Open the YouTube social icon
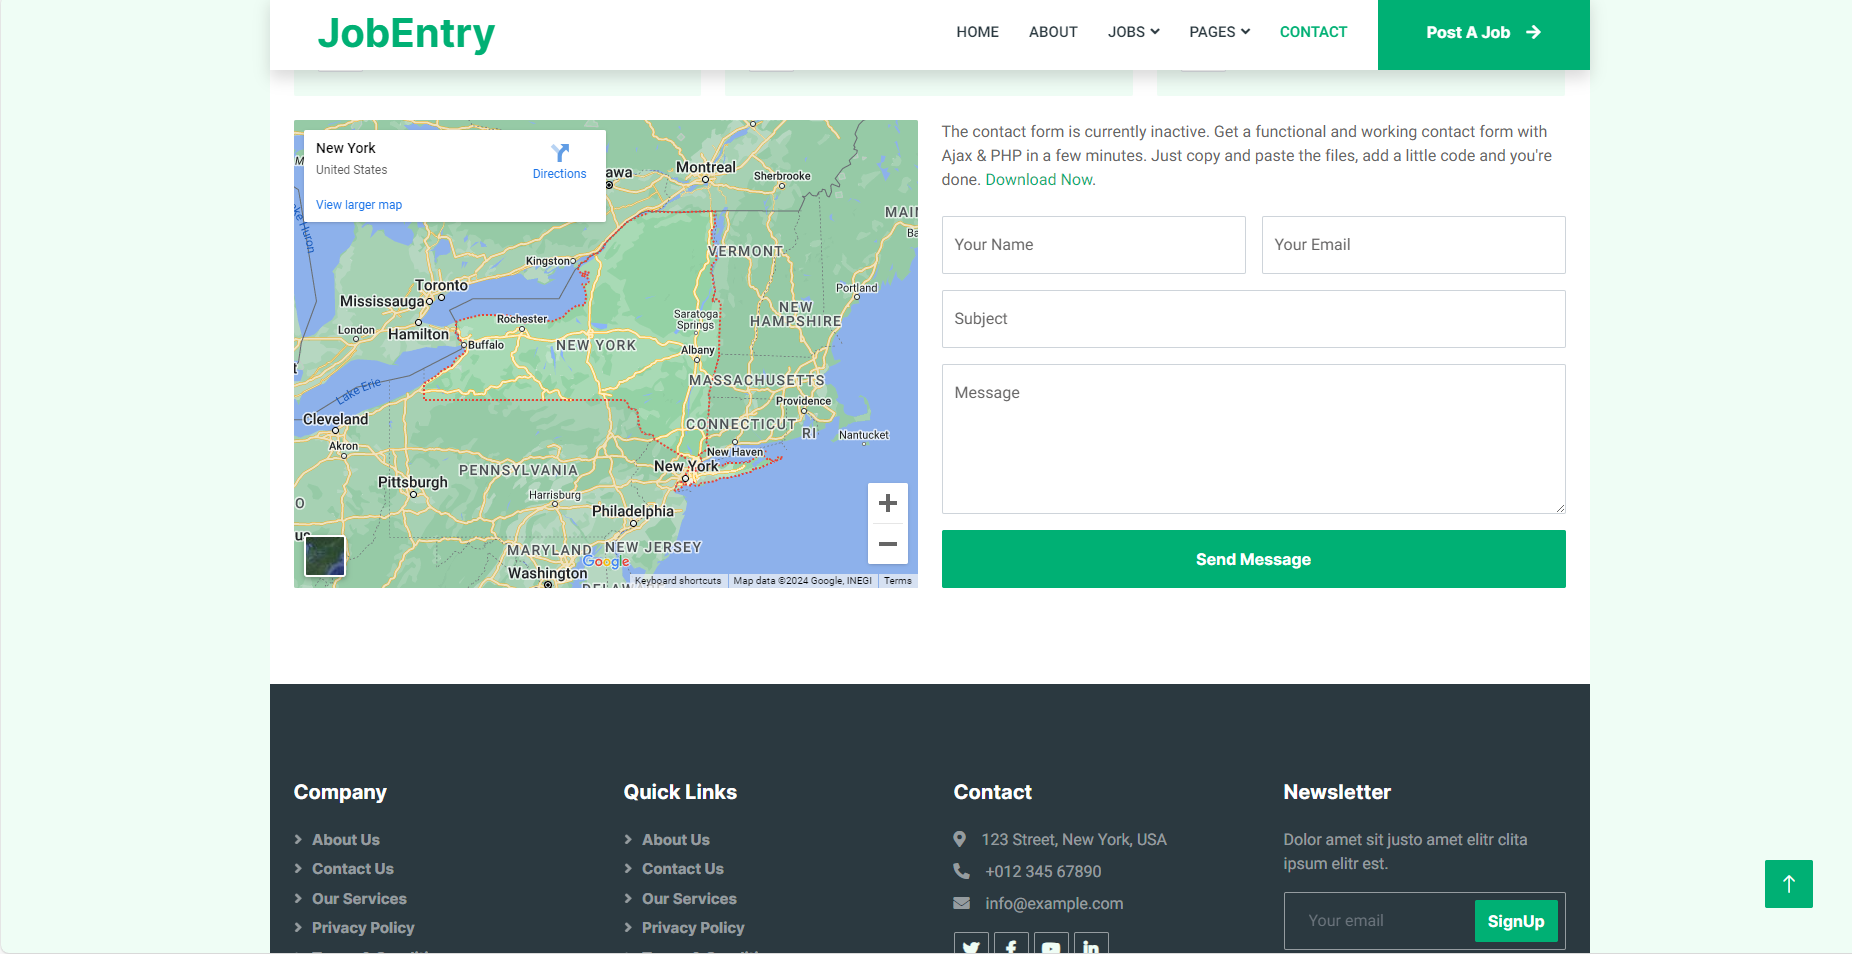 (1051, 945)
